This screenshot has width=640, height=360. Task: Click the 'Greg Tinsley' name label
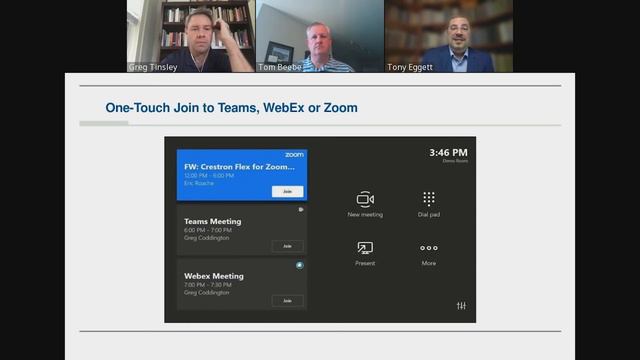pos(153,67)
